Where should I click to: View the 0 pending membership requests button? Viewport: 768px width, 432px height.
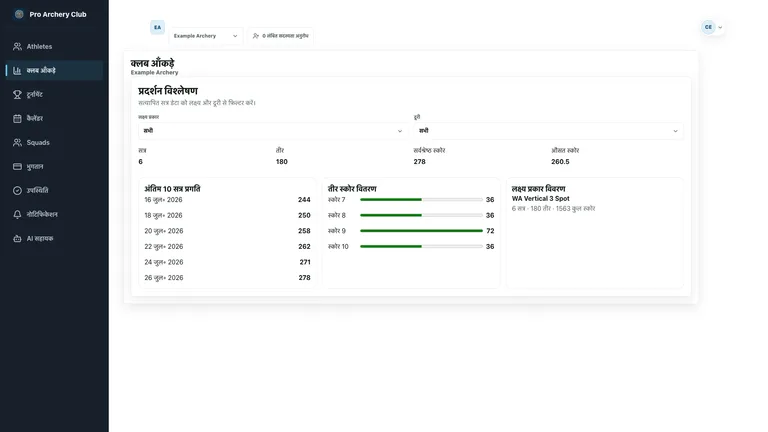click(280, 36)
